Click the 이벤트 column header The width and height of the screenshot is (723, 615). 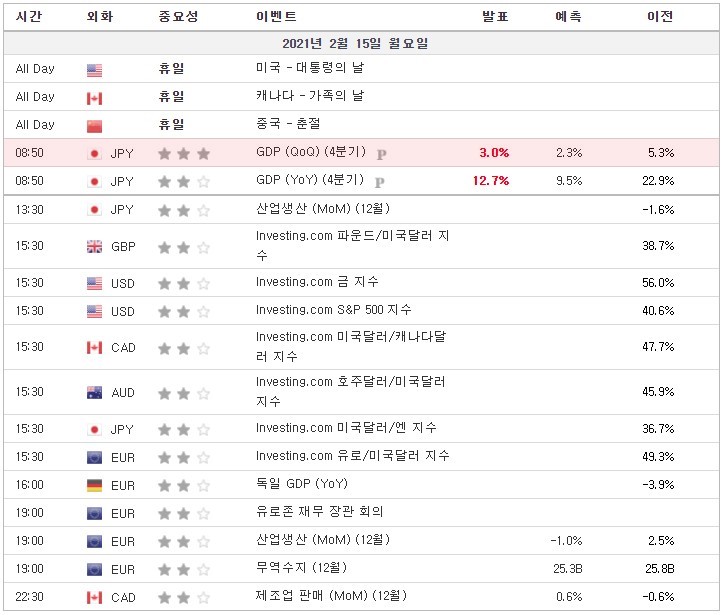pyautogui.click(x=276, y=17)
